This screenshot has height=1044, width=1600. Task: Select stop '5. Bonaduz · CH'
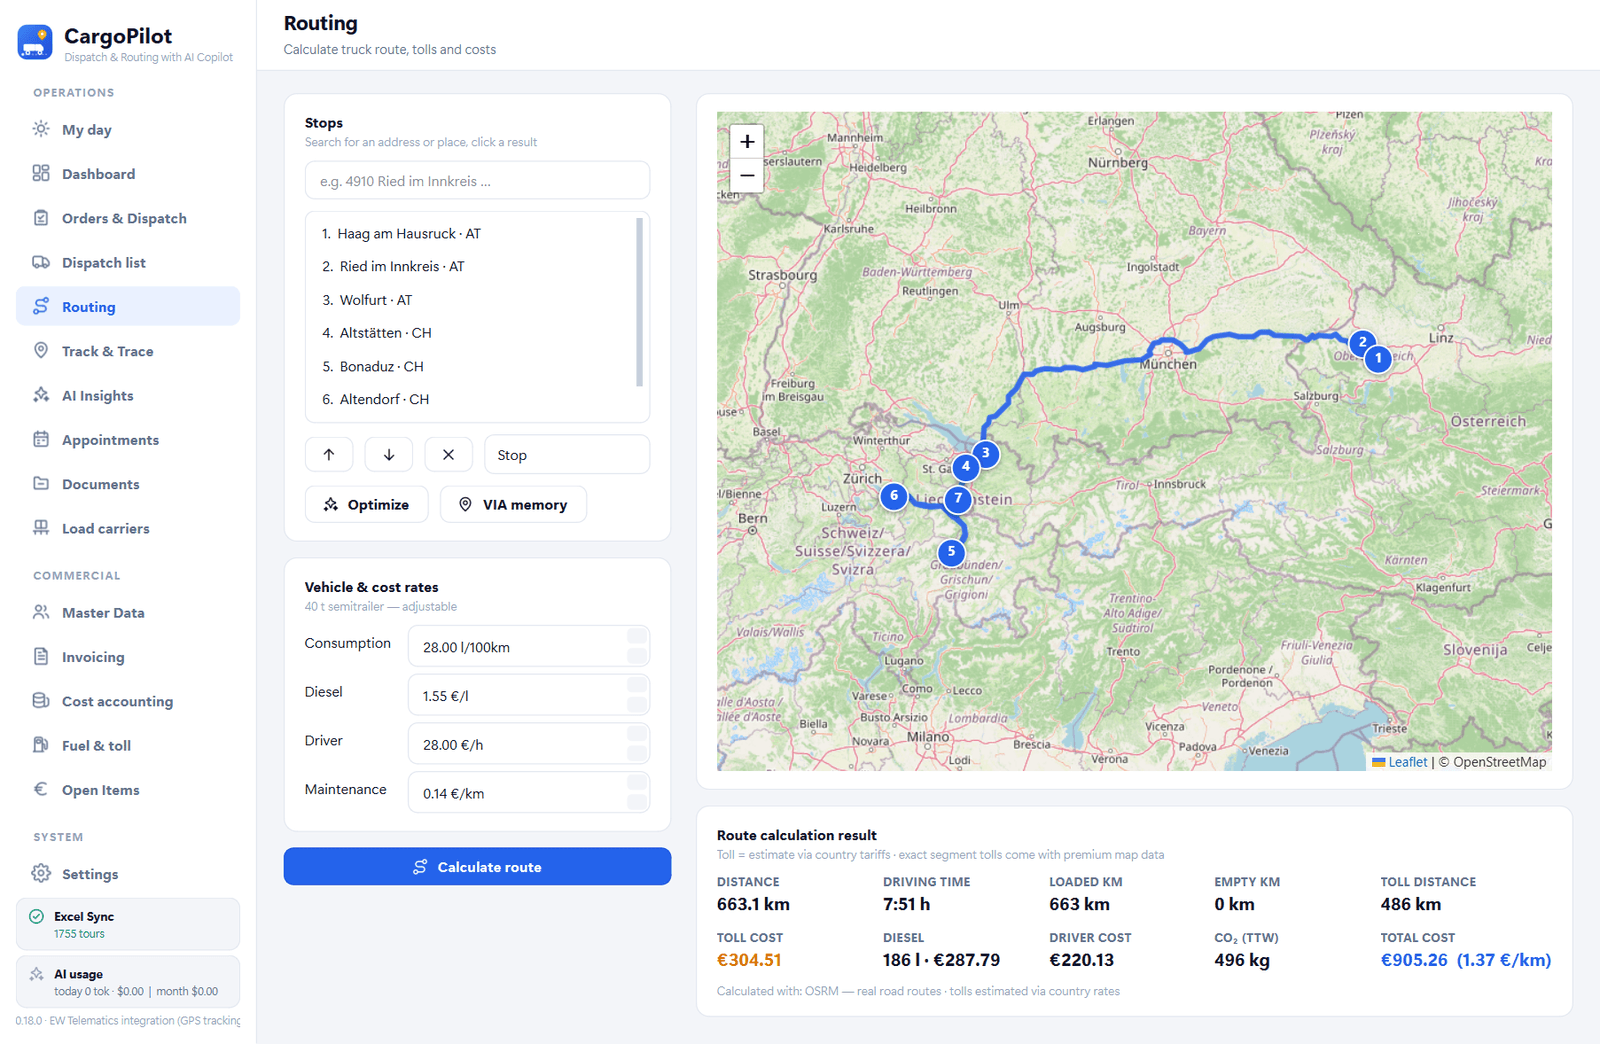click(x=470, y=366)
